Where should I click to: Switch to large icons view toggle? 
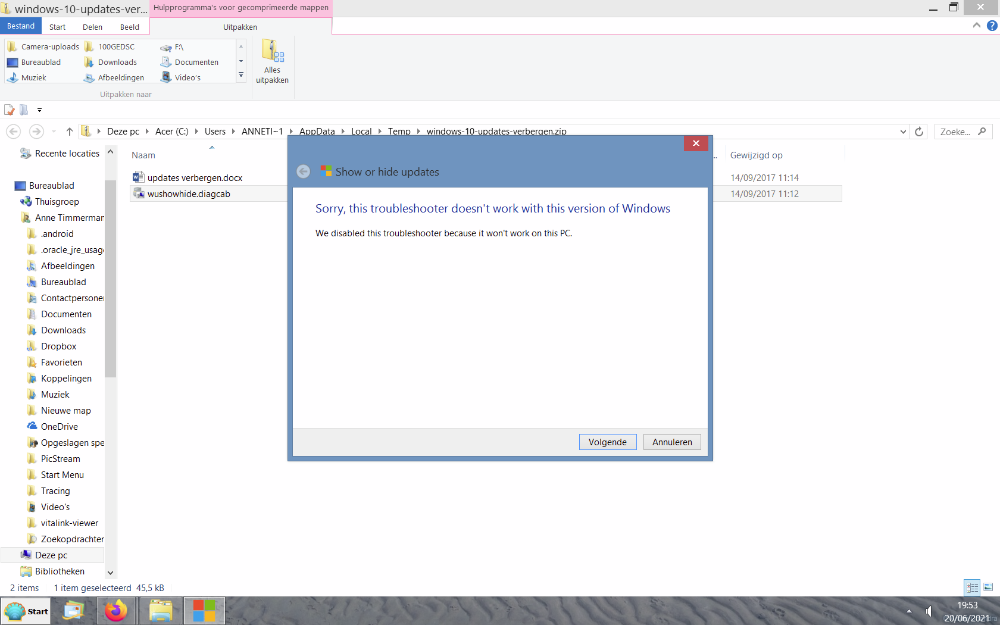click(x=988, y=588)
